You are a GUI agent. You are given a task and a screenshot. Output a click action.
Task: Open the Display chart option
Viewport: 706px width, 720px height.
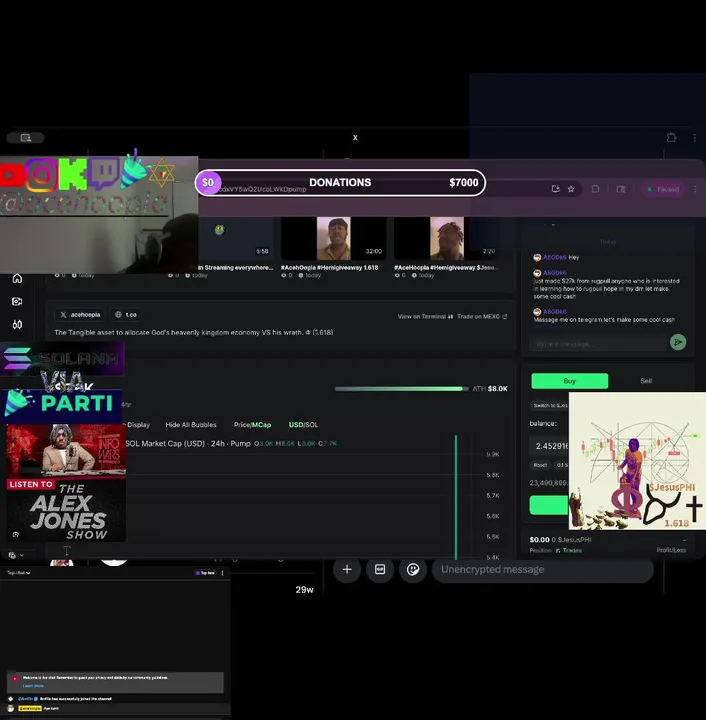[x=138, y=425]
